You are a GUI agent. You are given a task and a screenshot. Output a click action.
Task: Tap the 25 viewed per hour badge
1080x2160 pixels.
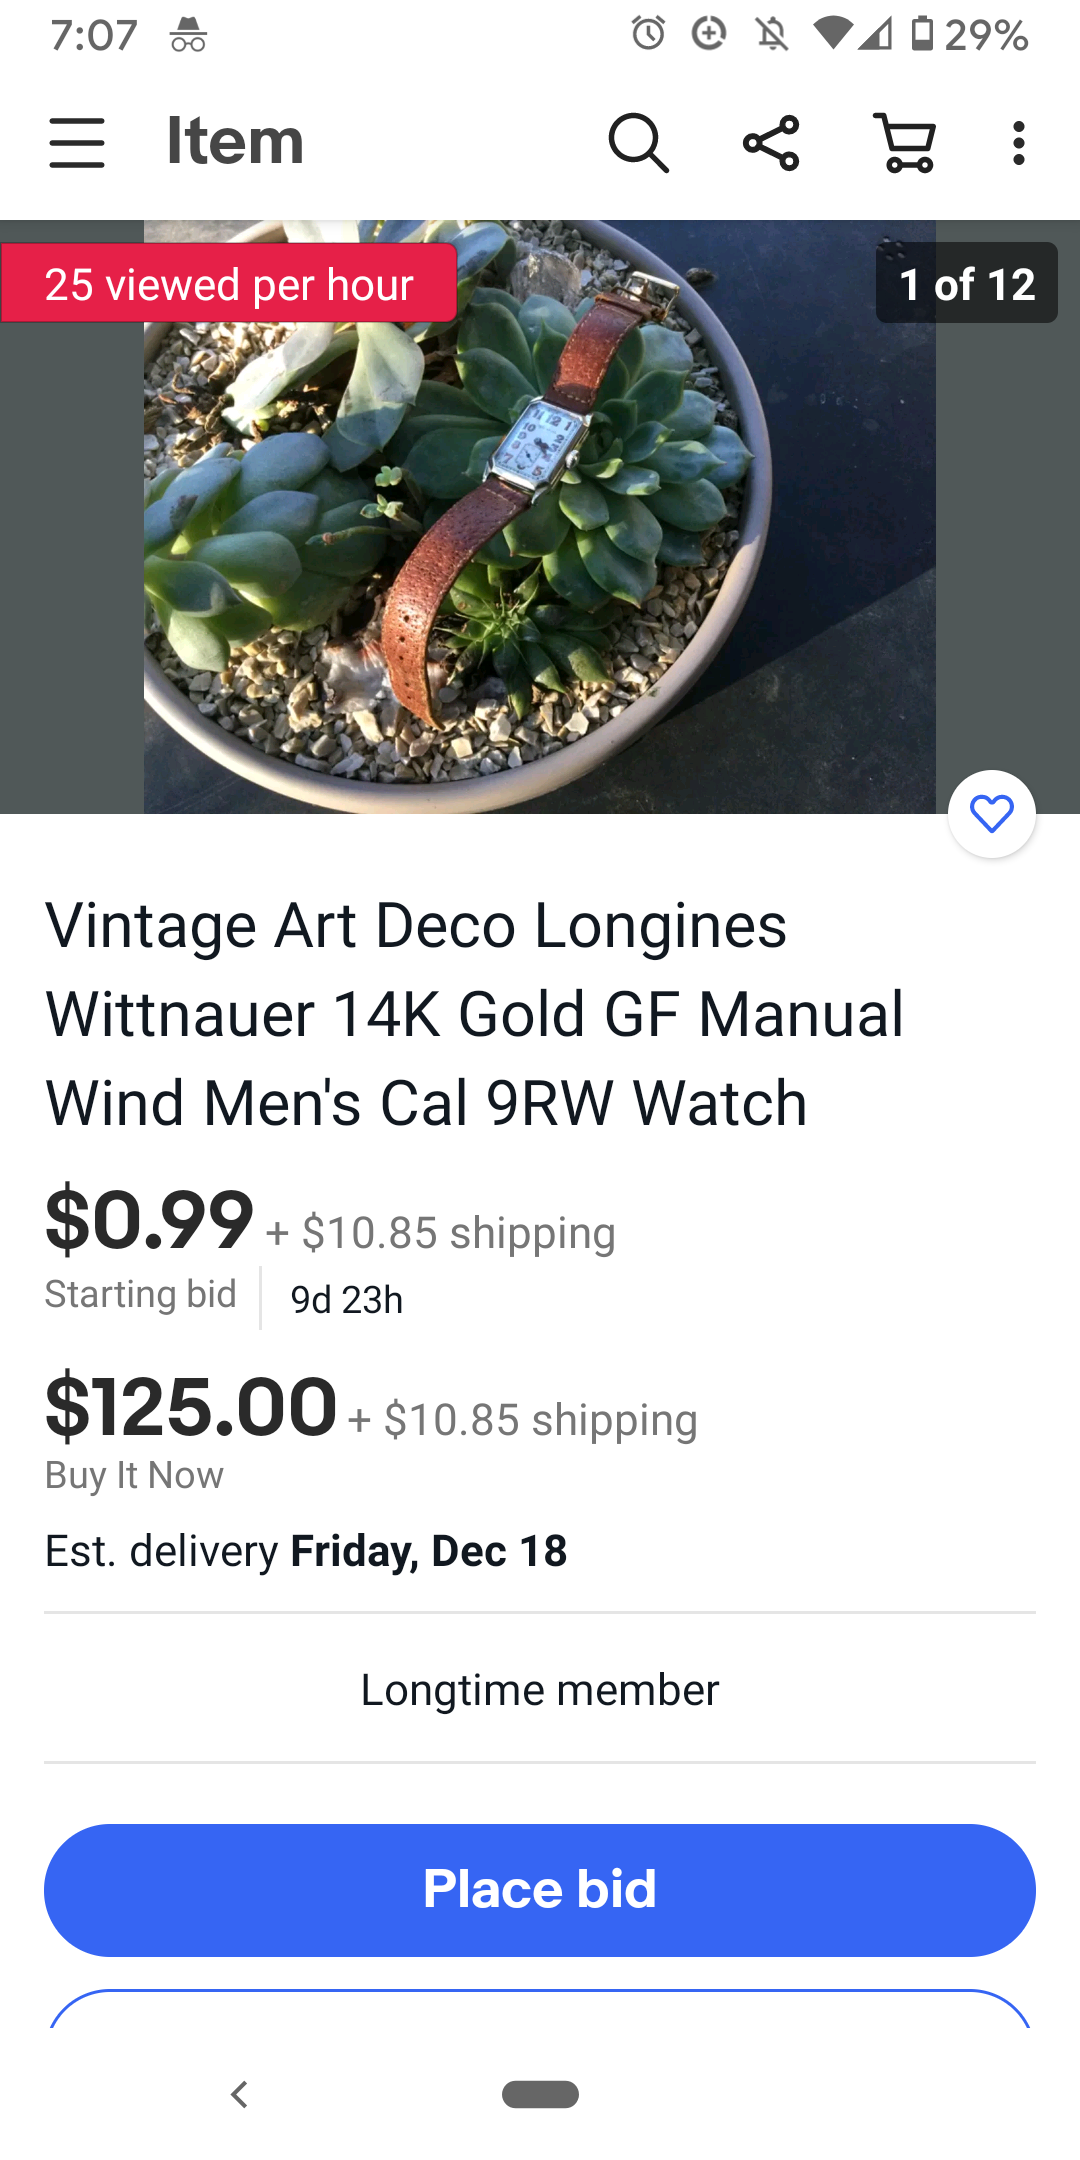point(229,284)
